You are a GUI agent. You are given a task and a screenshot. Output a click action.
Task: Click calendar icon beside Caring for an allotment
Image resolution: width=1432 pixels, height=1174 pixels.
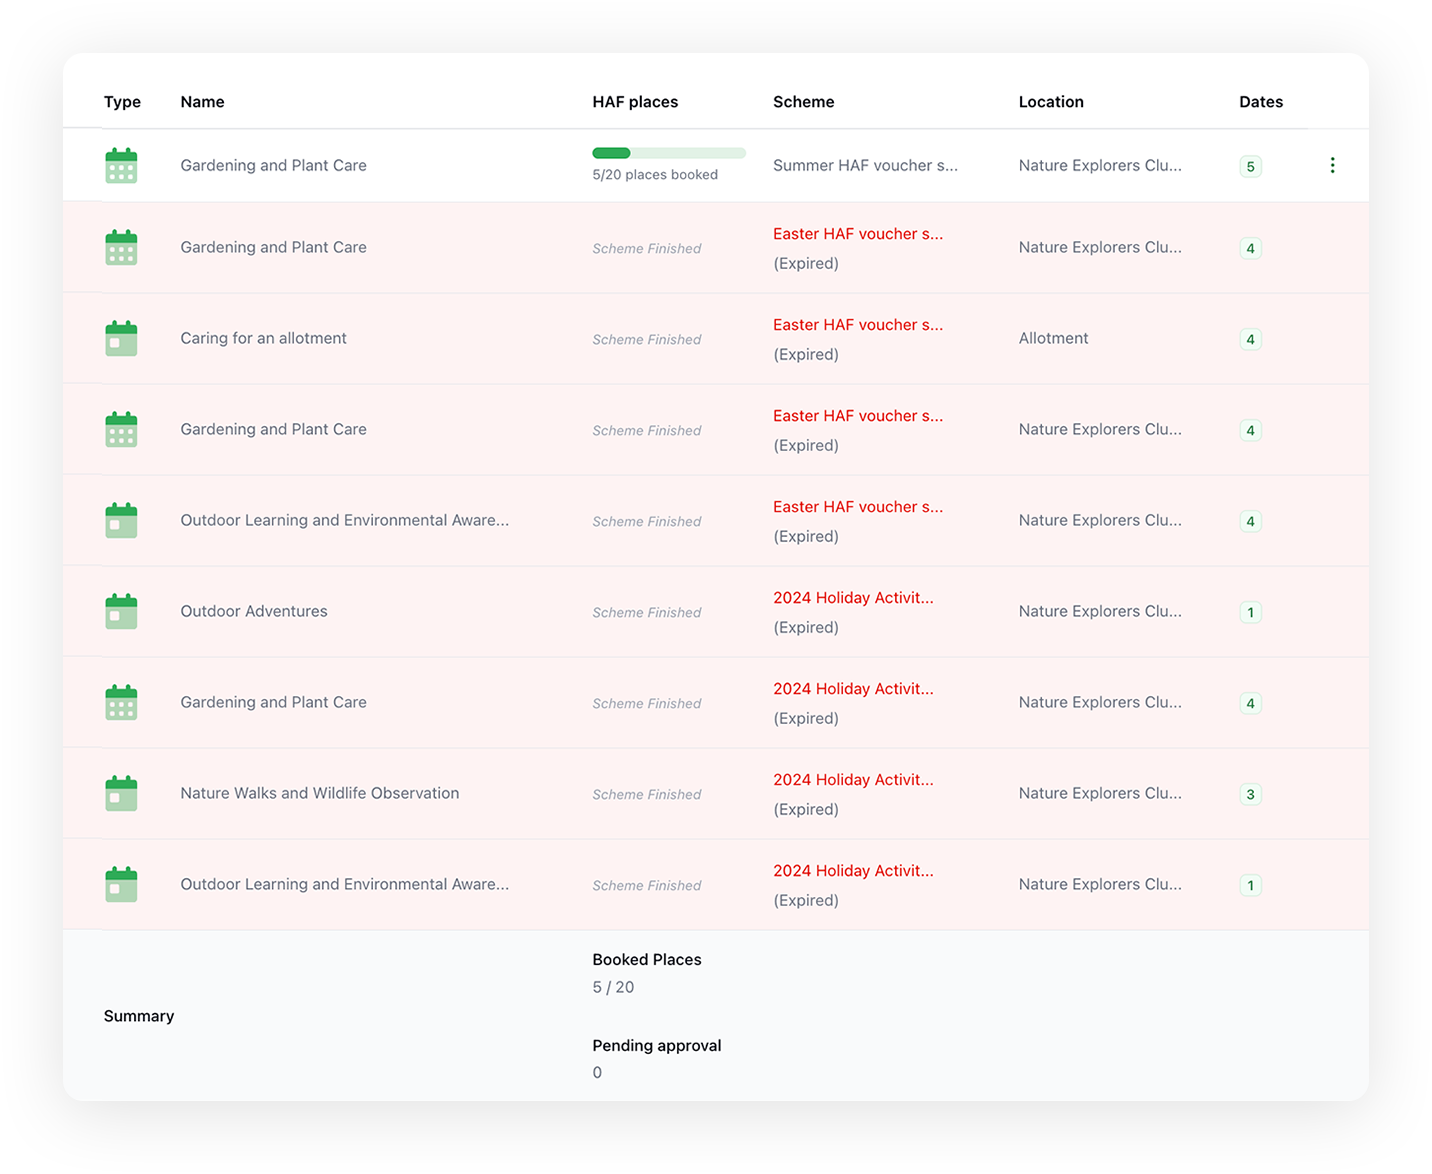coord(121,338)
